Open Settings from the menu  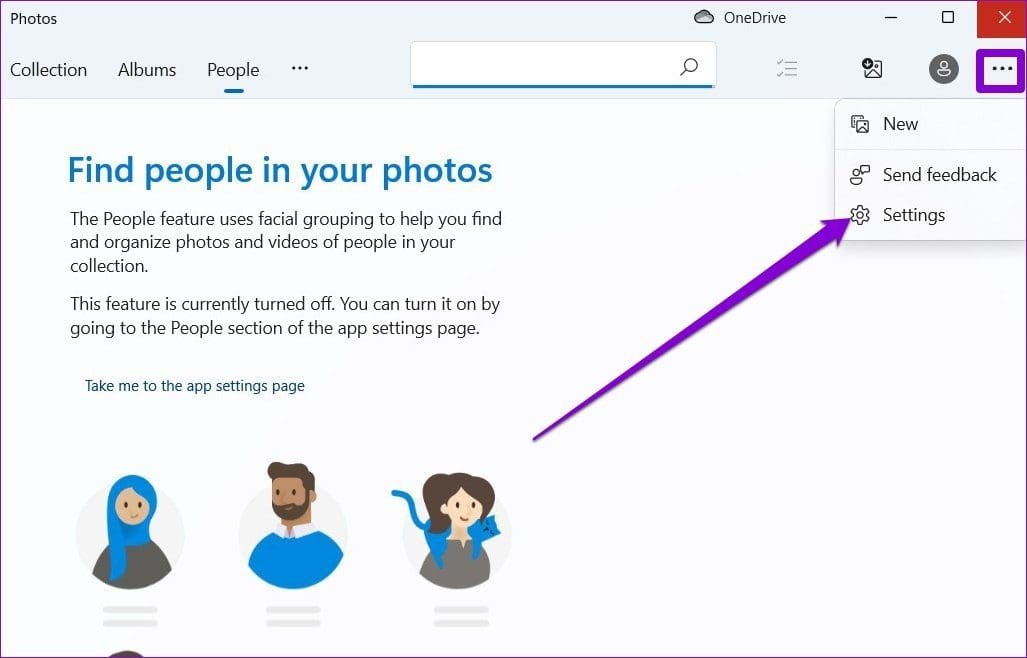(x=930, y=215)
